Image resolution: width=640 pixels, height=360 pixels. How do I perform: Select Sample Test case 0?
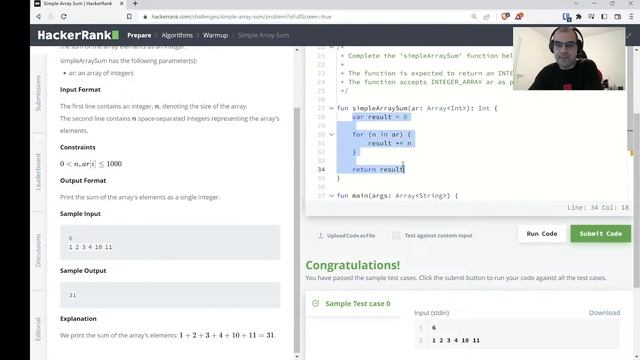[353, 304]
